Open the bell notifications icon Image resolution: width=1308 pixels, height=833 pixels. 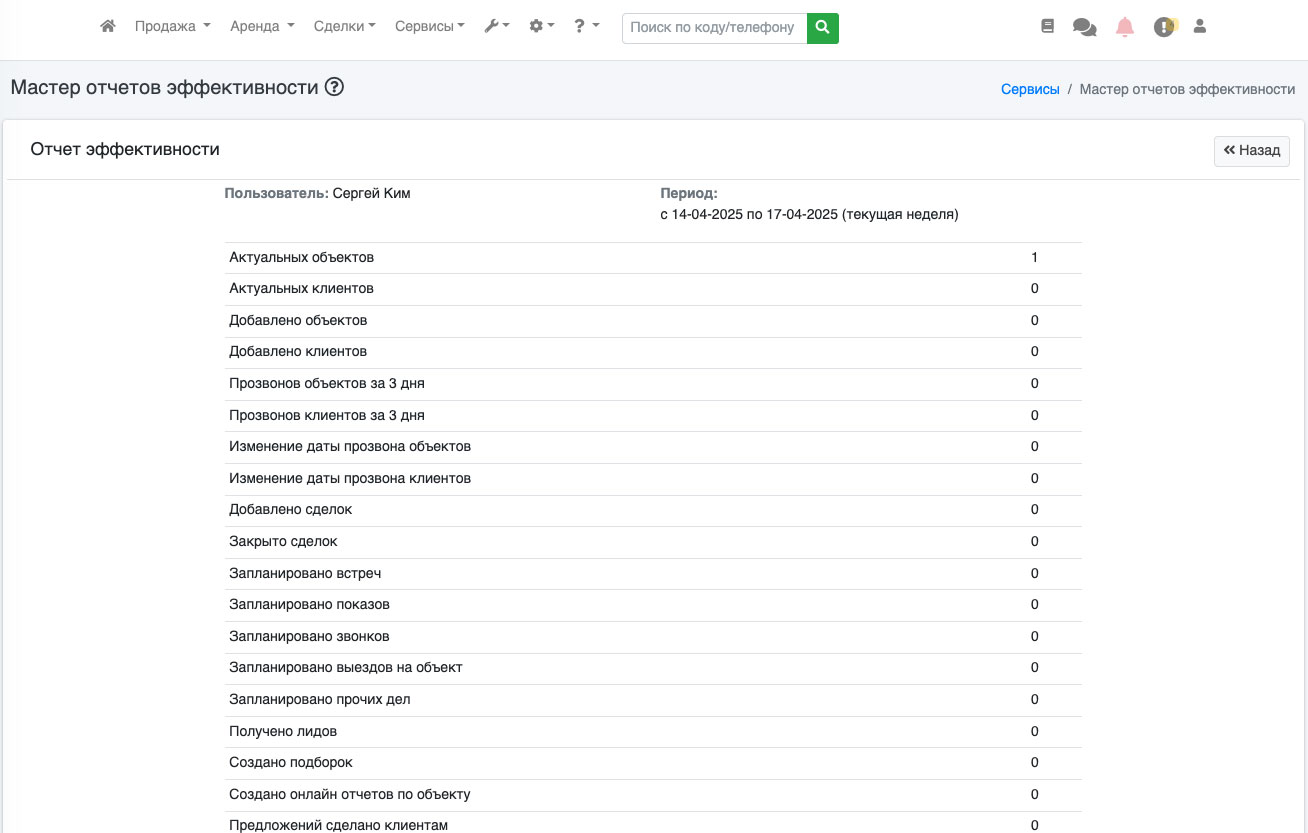1125,27
